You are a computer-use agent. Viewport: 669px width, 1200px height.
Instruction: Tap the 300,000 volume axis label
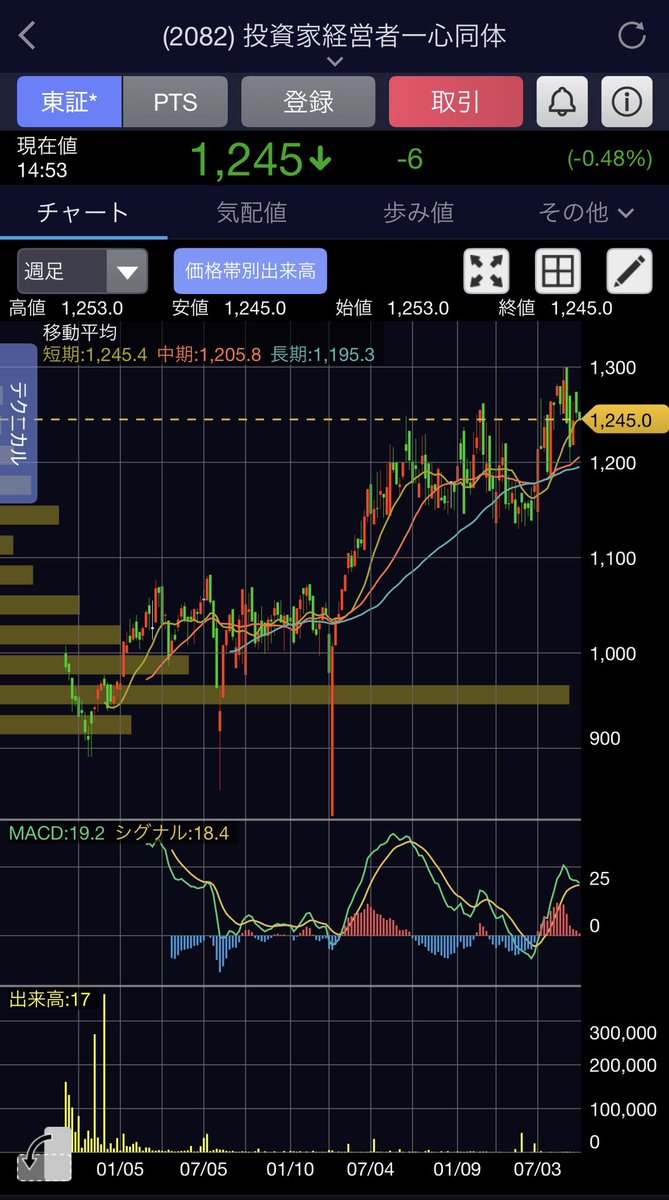click(622, 1033)
